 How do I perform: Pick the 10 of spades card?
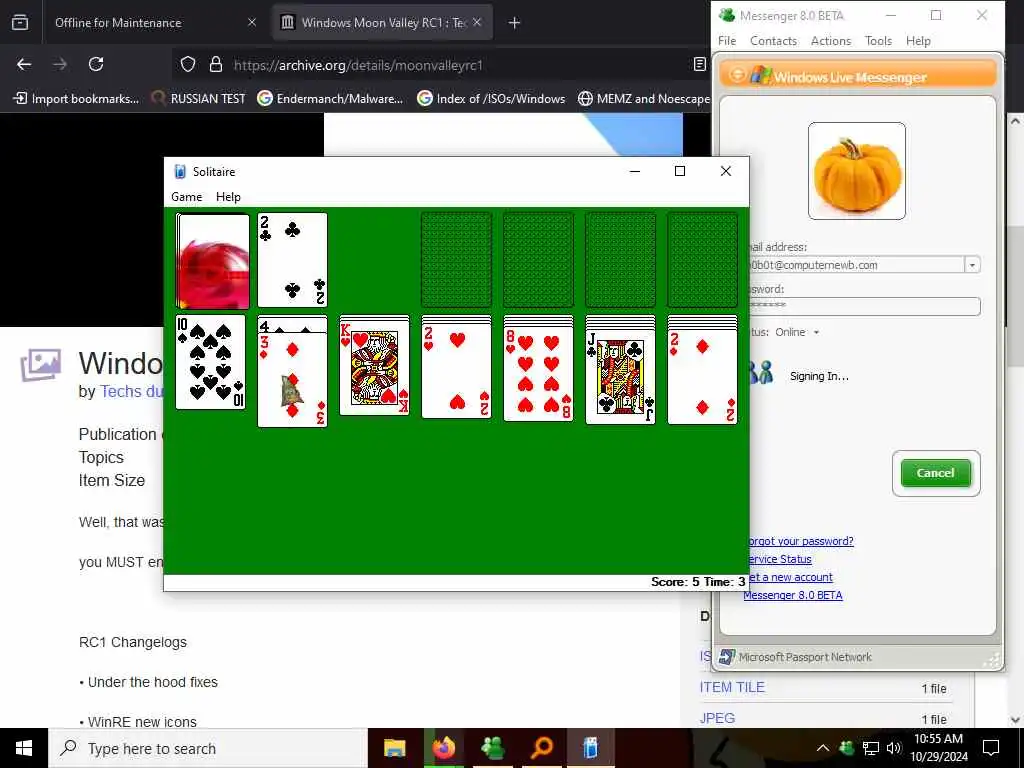pos(211,362)
